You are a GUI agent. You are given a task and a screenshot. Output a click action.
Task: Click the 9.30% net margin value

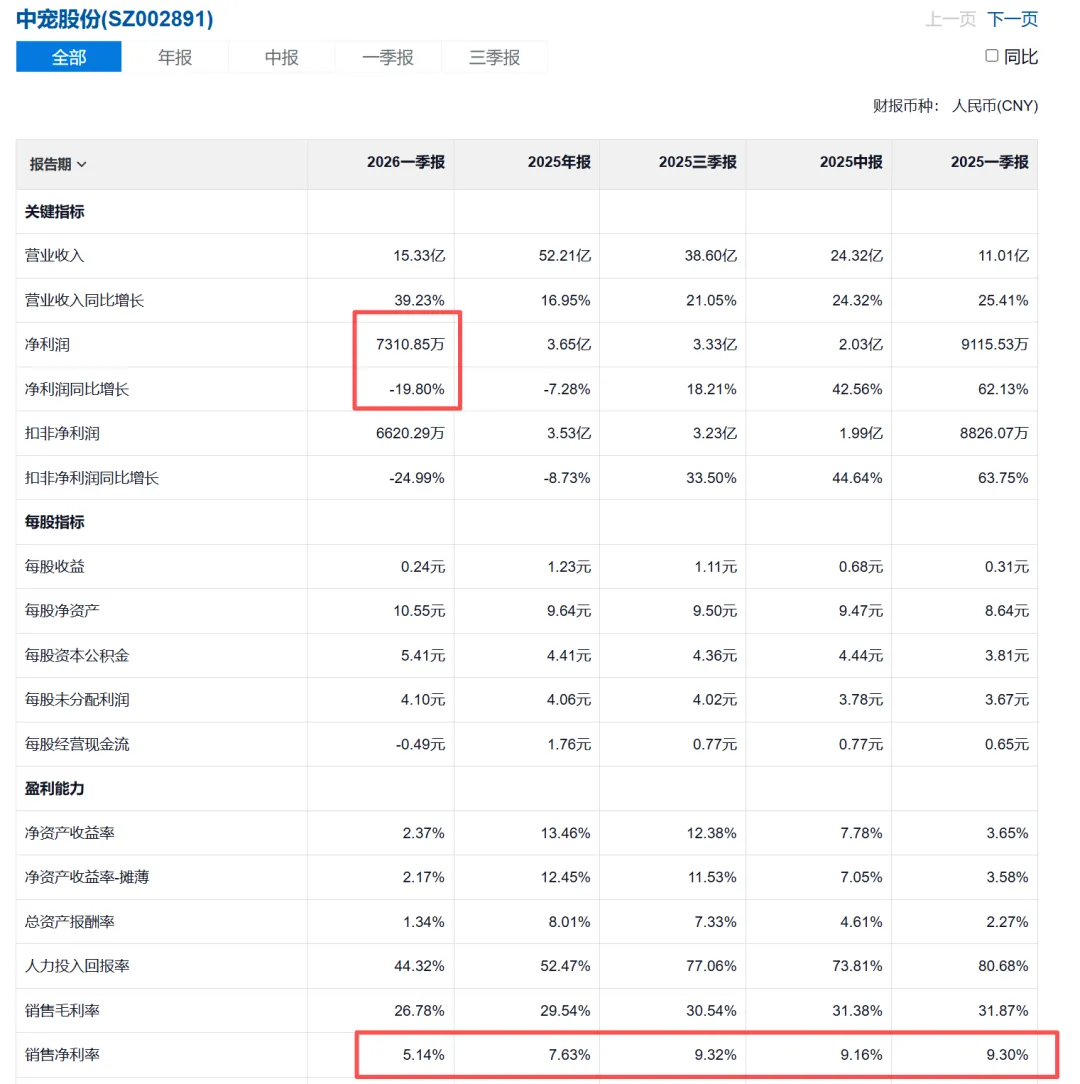1007,1055
